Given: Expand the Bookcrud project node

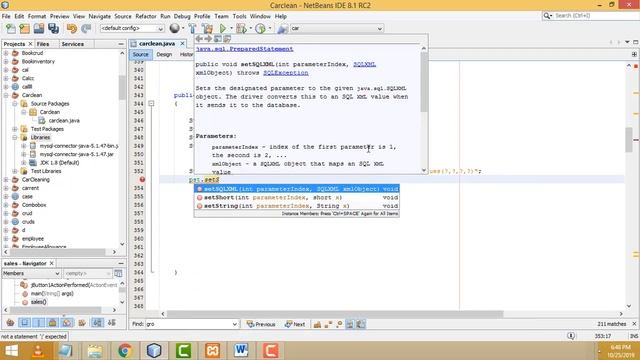Looking at the screenshot, I should [6, 53].
